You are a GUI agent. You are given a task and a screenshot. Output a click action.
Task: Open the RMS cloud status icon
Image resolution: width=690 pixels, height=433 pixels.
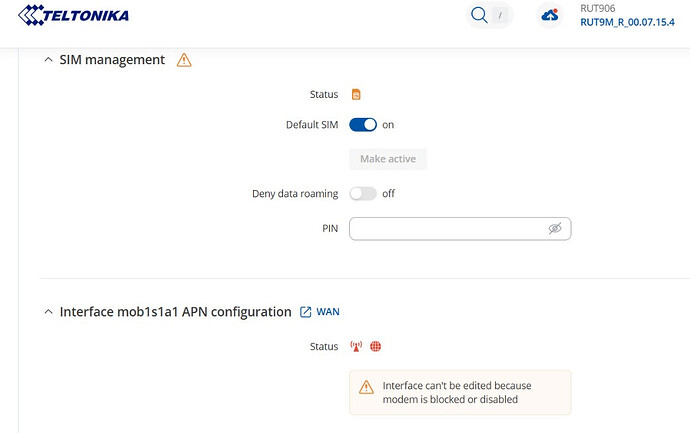pyautogui.click(x=548, y=15)
